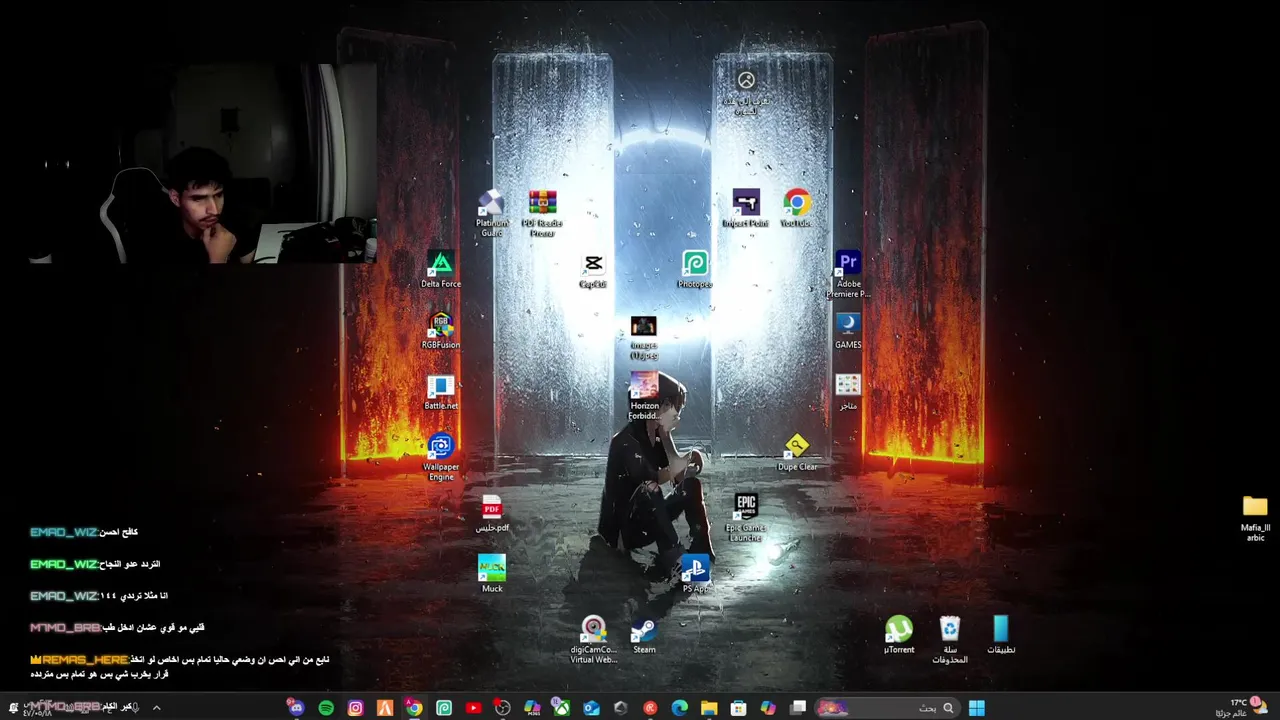Open the µTorrent desktop shortcut

coord(899,636)
